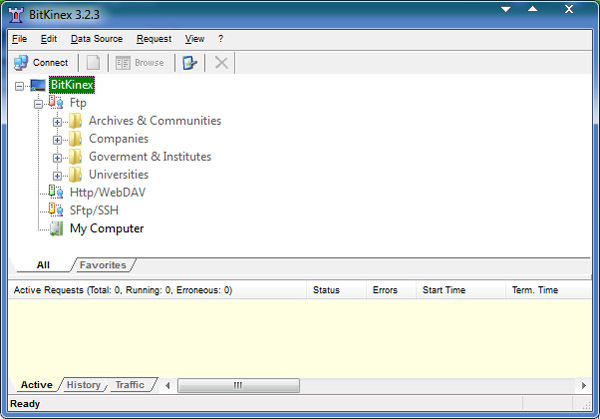This screenshot has width=600, height=419.
Task: Click the edit properties pencil icon
Action: pyautogui.click(x=190, y=63)
